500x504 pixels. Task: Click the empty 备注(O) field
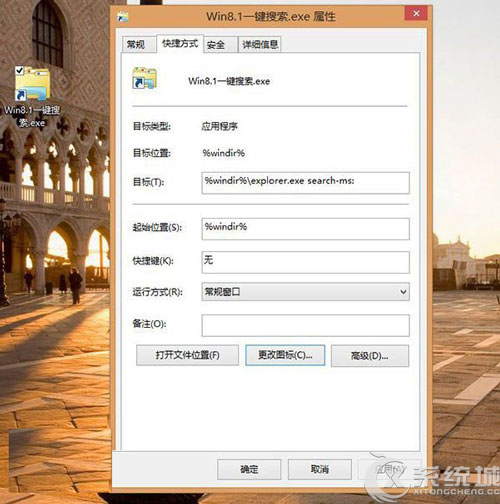coord(305,325)
